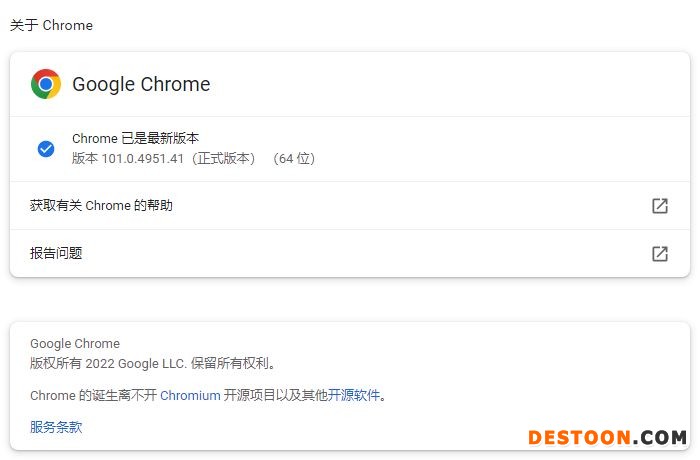Image resolution: width=700 pixels, height=460 pixels.
Task: Click the (64 位) architecture label
Action: (293, 158)
